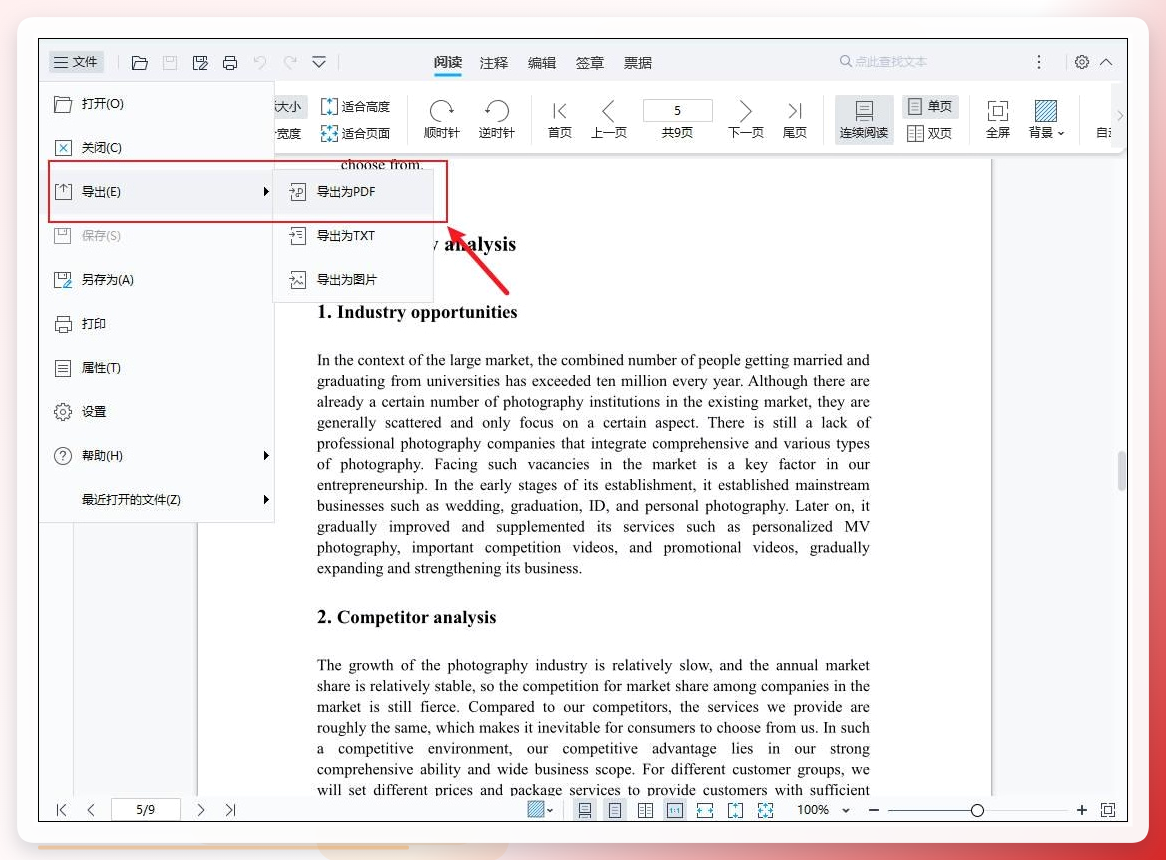Click the status bar first page icon
Viewport: 1166px width, 860px height.
[62, 809]
